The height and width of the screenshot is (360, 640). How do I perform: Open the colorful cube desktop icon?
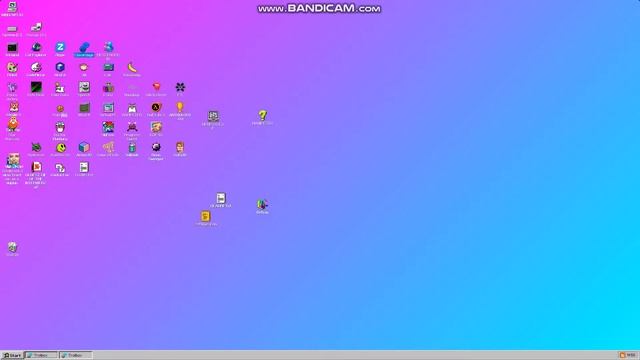click(84, 147)
